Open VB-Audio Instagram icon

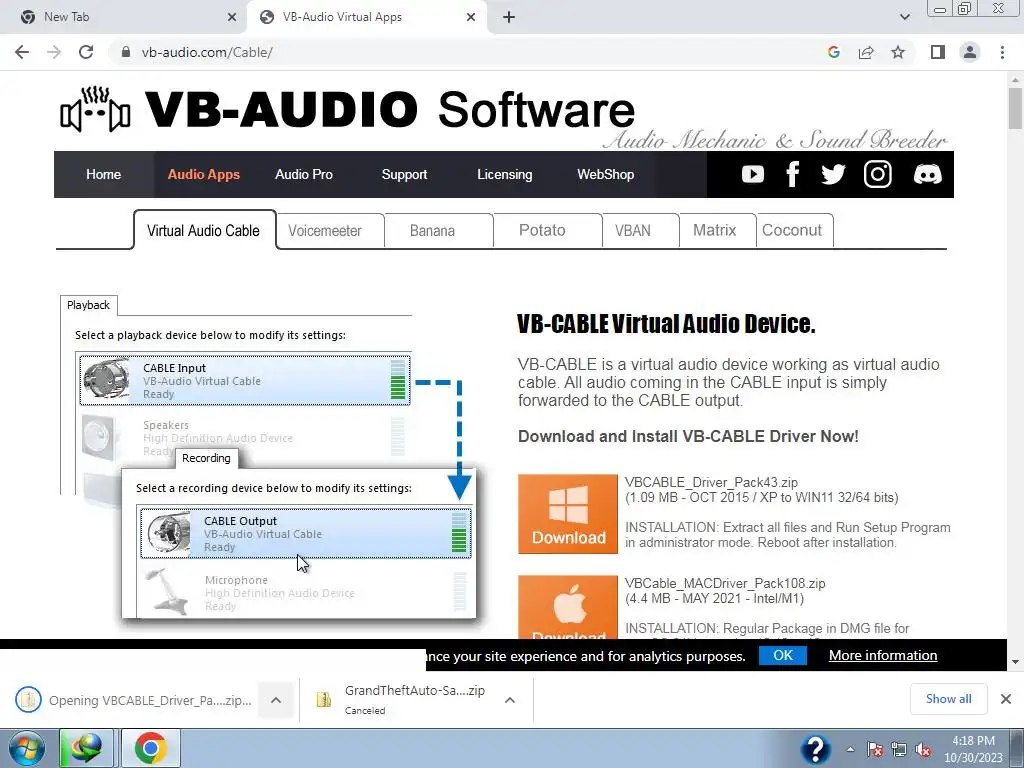point(878,174)
